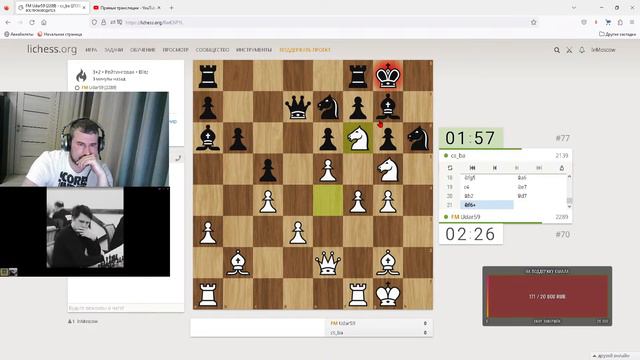The width and height of the screenshot is (640, 360).
Task: Close the YouTube browser tab
Action: tap(159, 7)
